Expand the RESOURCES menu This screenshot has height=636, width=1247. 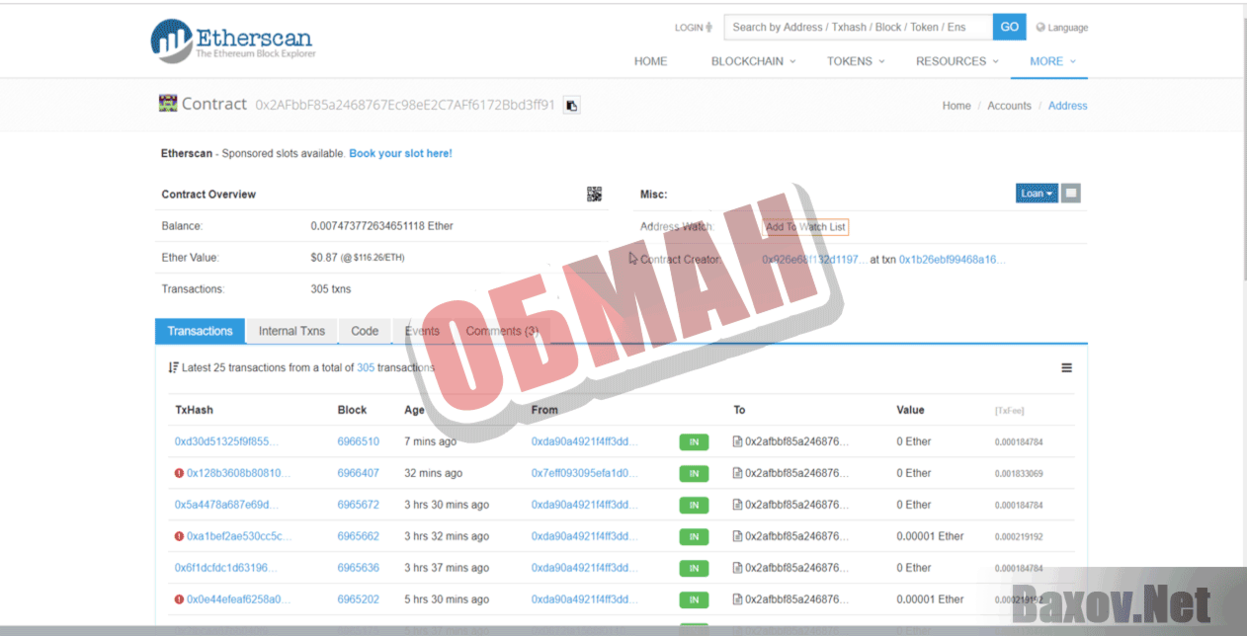tap(957, 61)
